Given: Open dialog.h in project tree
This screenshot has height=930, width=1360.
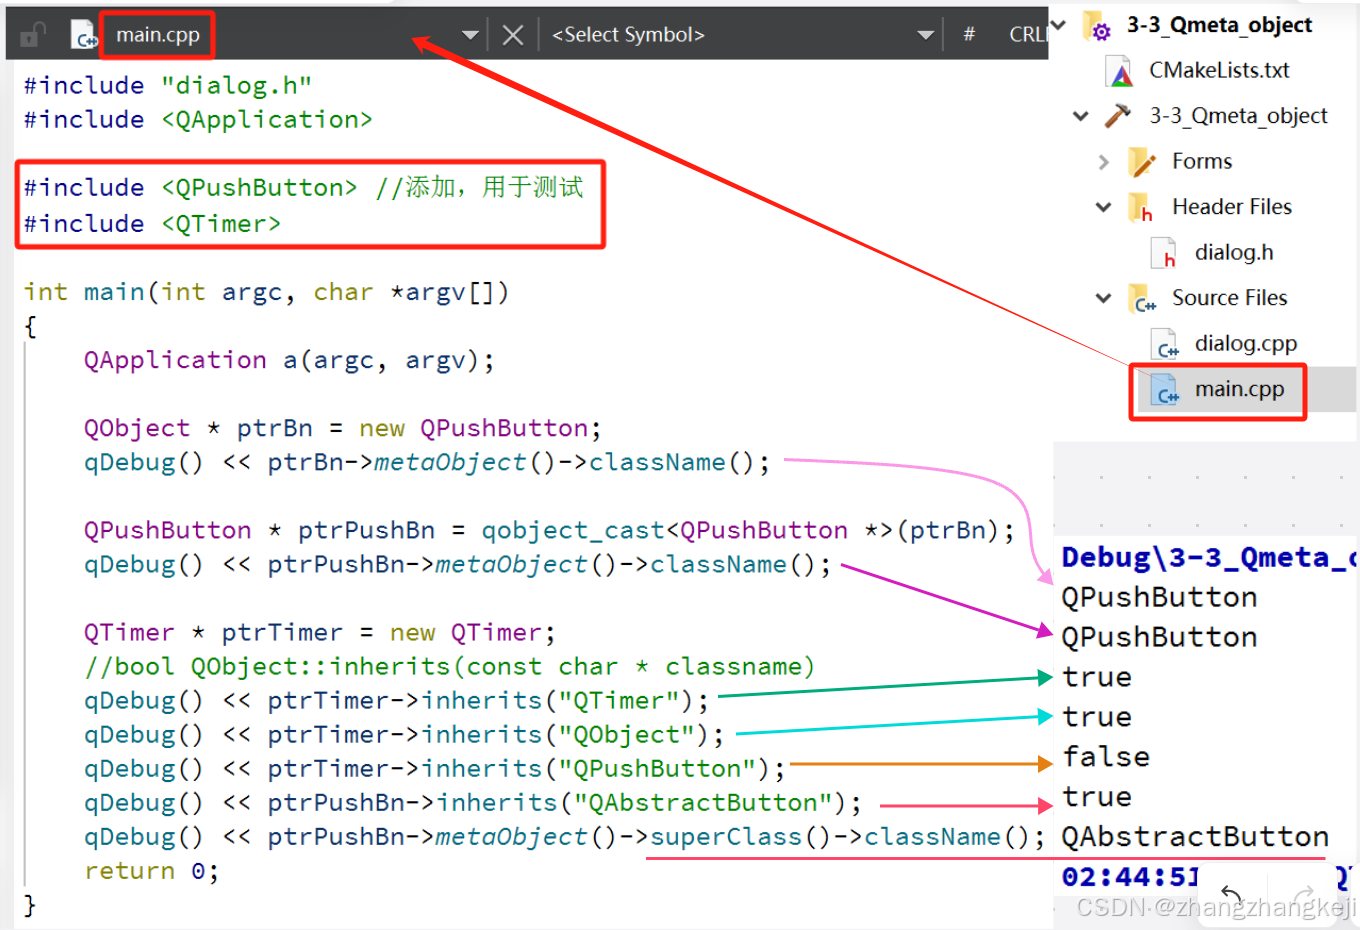Looking at the screenshot, I should 1234,252.
